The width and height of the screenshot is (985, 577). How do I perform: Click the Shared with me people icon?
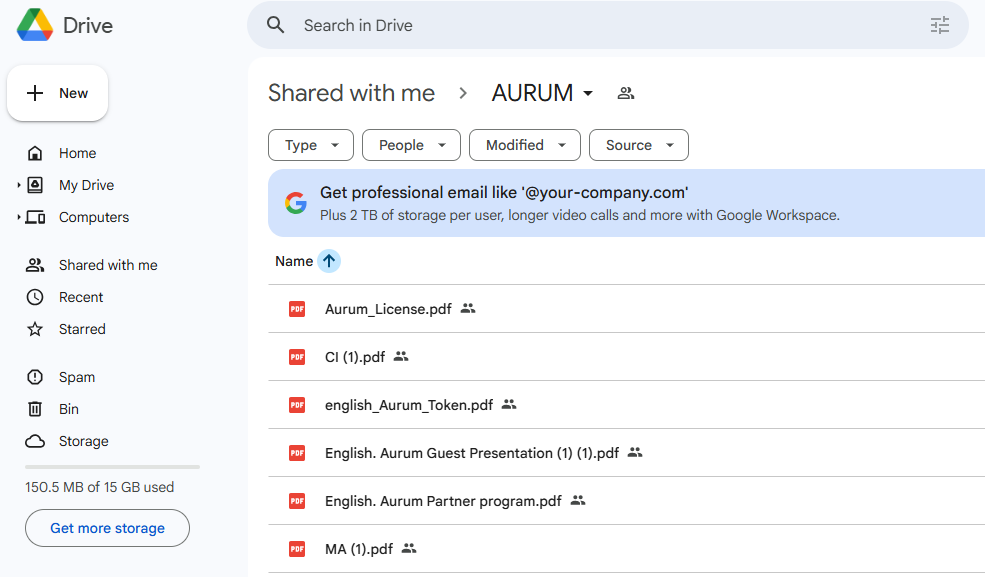pos(35,265)
